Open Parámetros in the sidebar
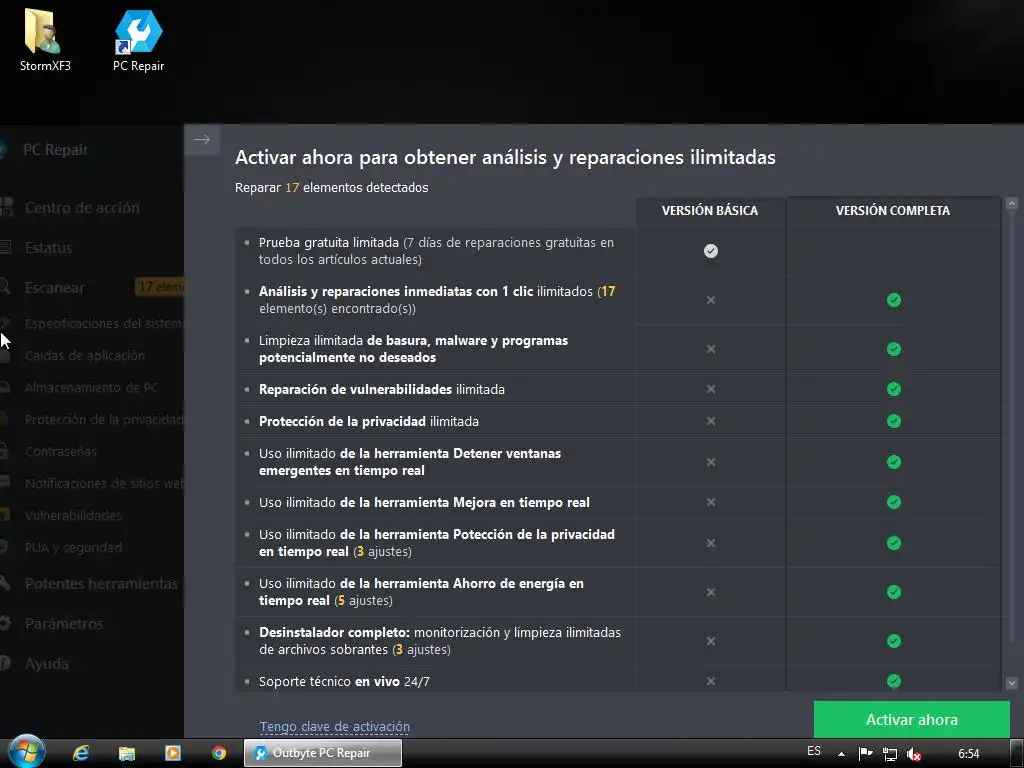Image resolution: width=1024 pixels, height=768 pixels. 63,624
